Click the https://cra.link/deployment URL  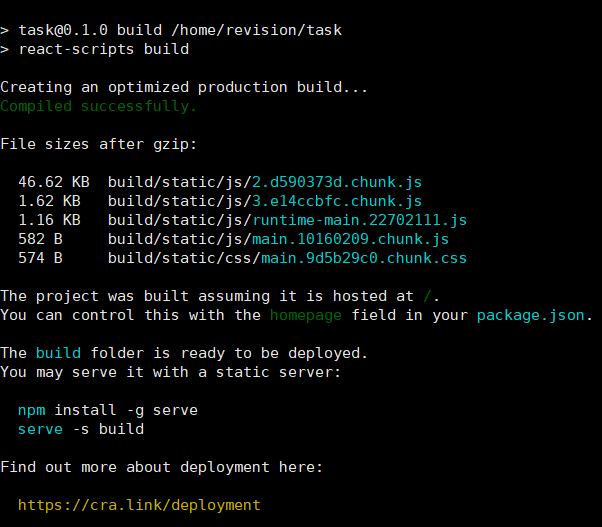pyautogui.click(x=139, y=505)
